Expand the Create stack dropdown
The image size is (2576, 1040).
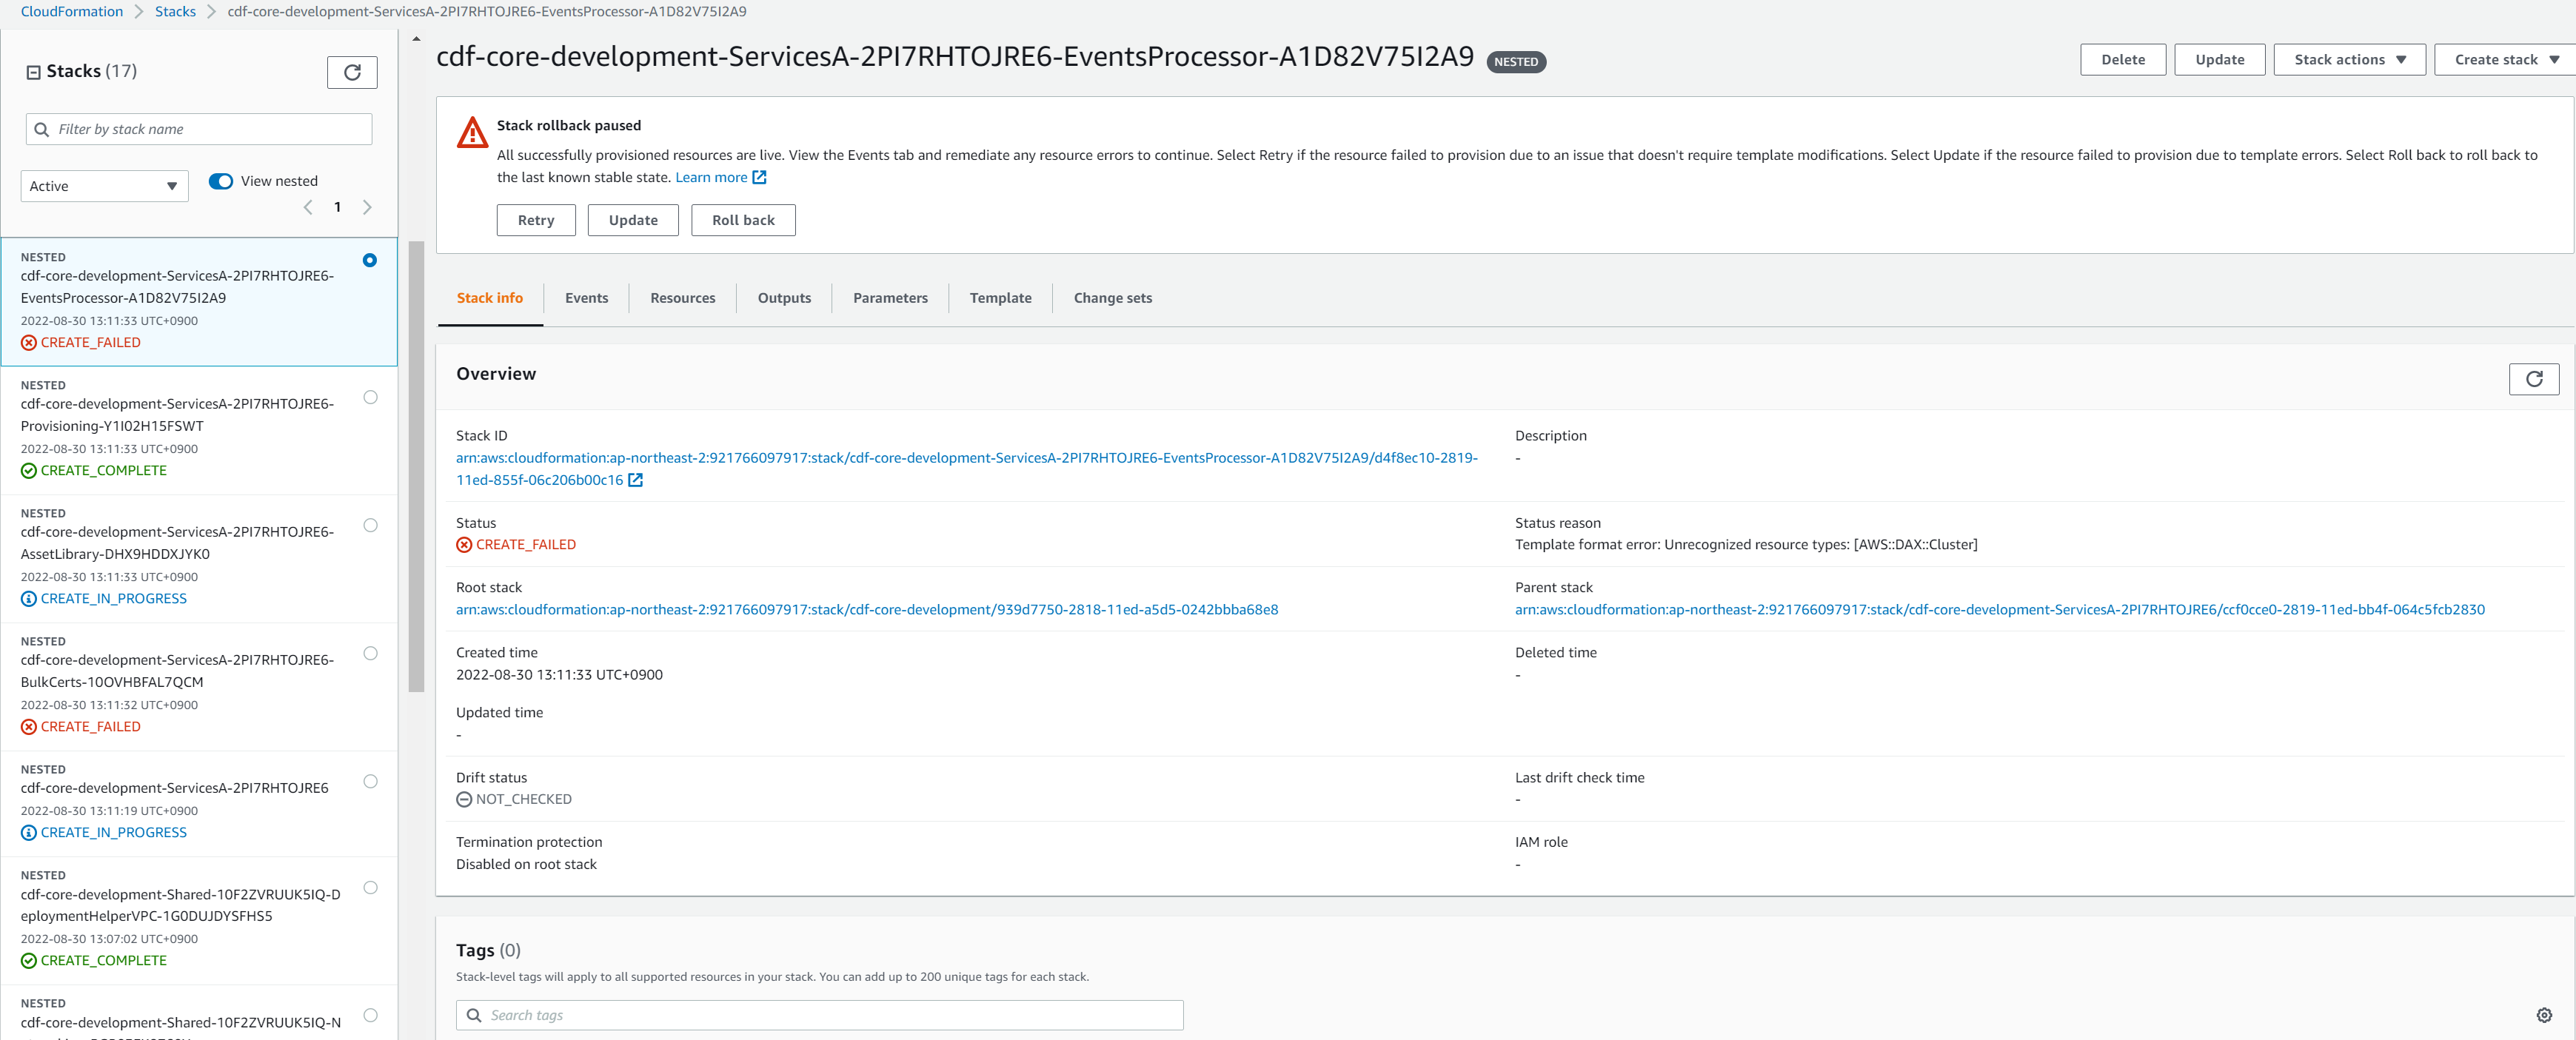click(2503, 59)
